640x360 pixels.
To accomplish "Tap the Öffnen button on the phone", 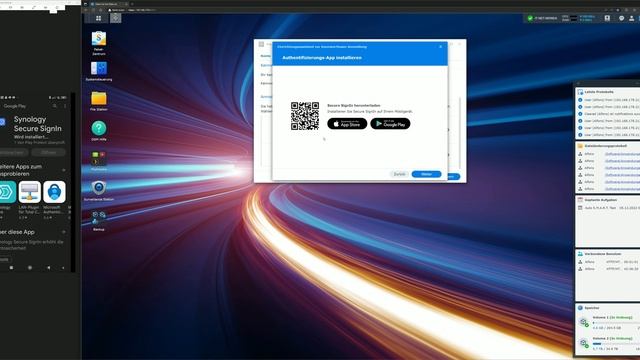I will (x=49, y=152).
